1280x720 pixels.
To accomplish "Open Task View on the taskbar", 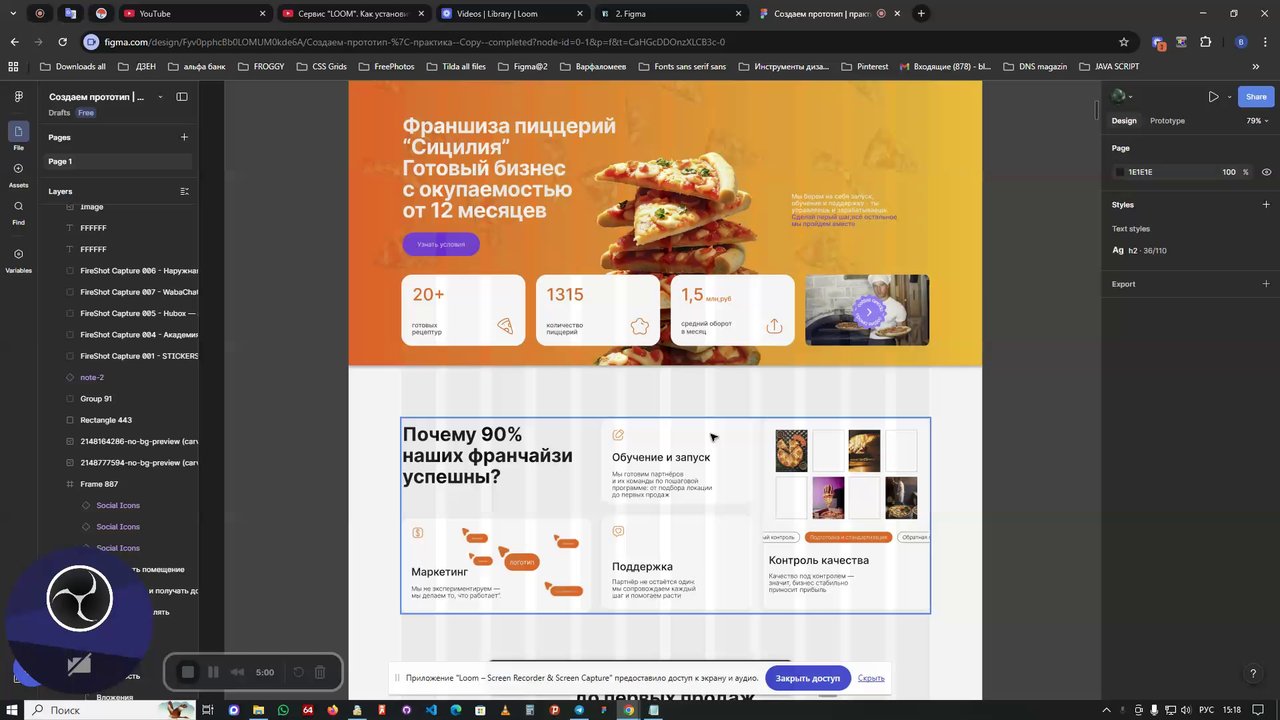I will 208,710.
